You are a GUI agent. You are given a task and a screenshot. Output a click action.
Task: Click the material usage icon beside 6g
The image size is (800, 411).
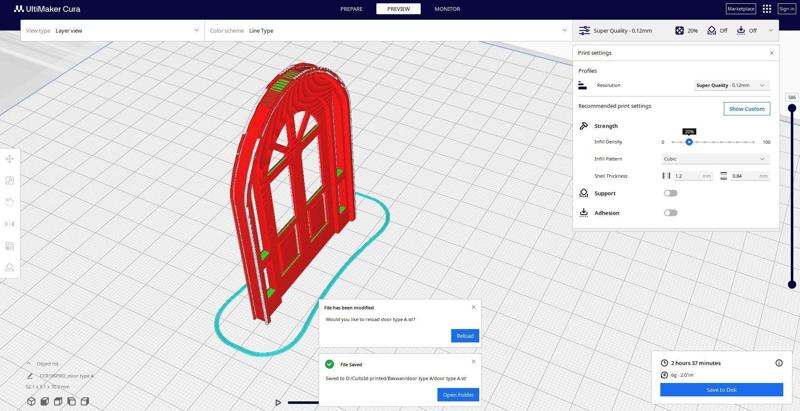pos(664,375)
